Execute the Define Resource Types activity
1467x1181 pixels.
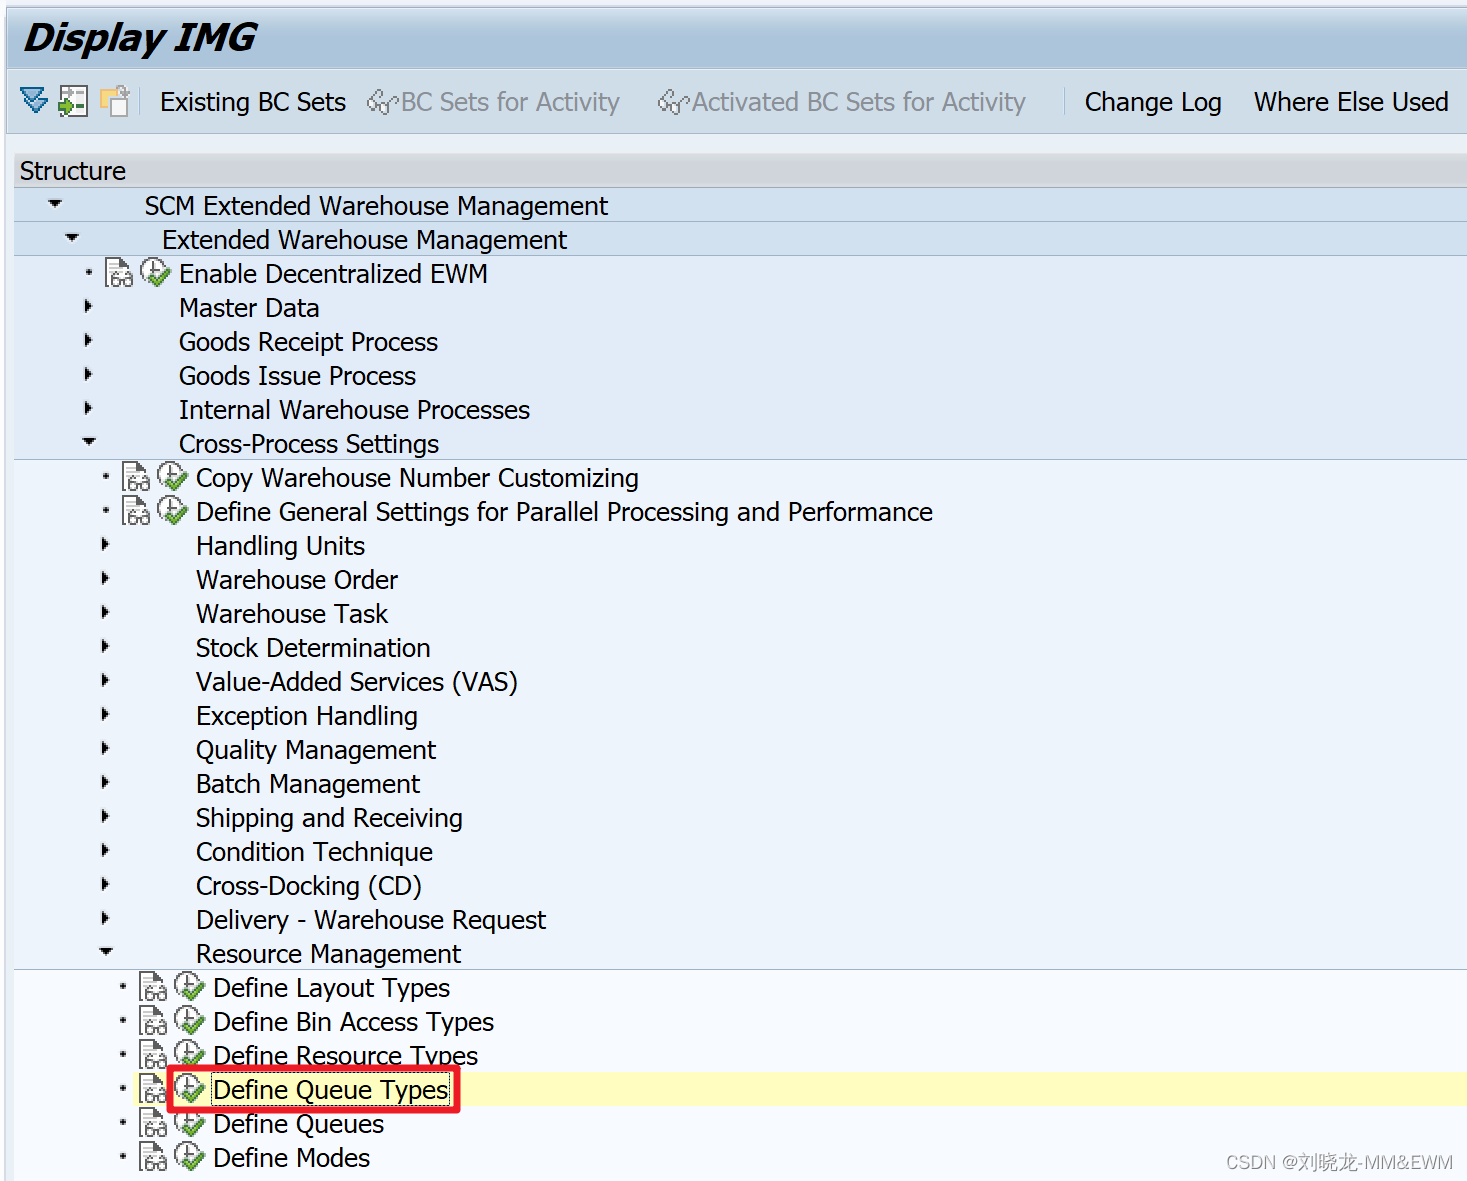tap(191, 1054)
